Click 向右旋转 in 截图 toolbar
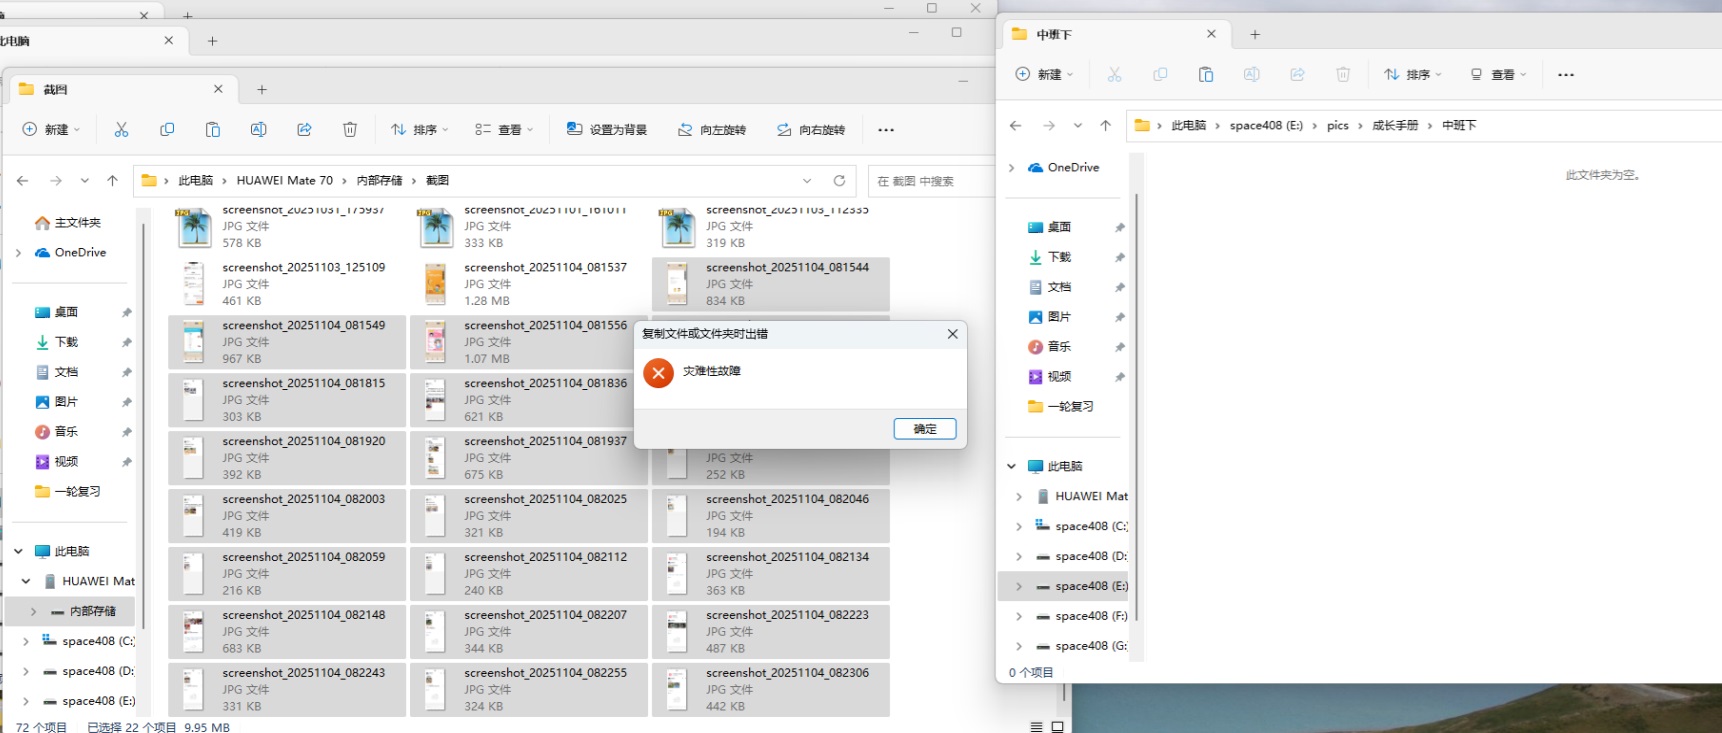 [x=811, y=129]
